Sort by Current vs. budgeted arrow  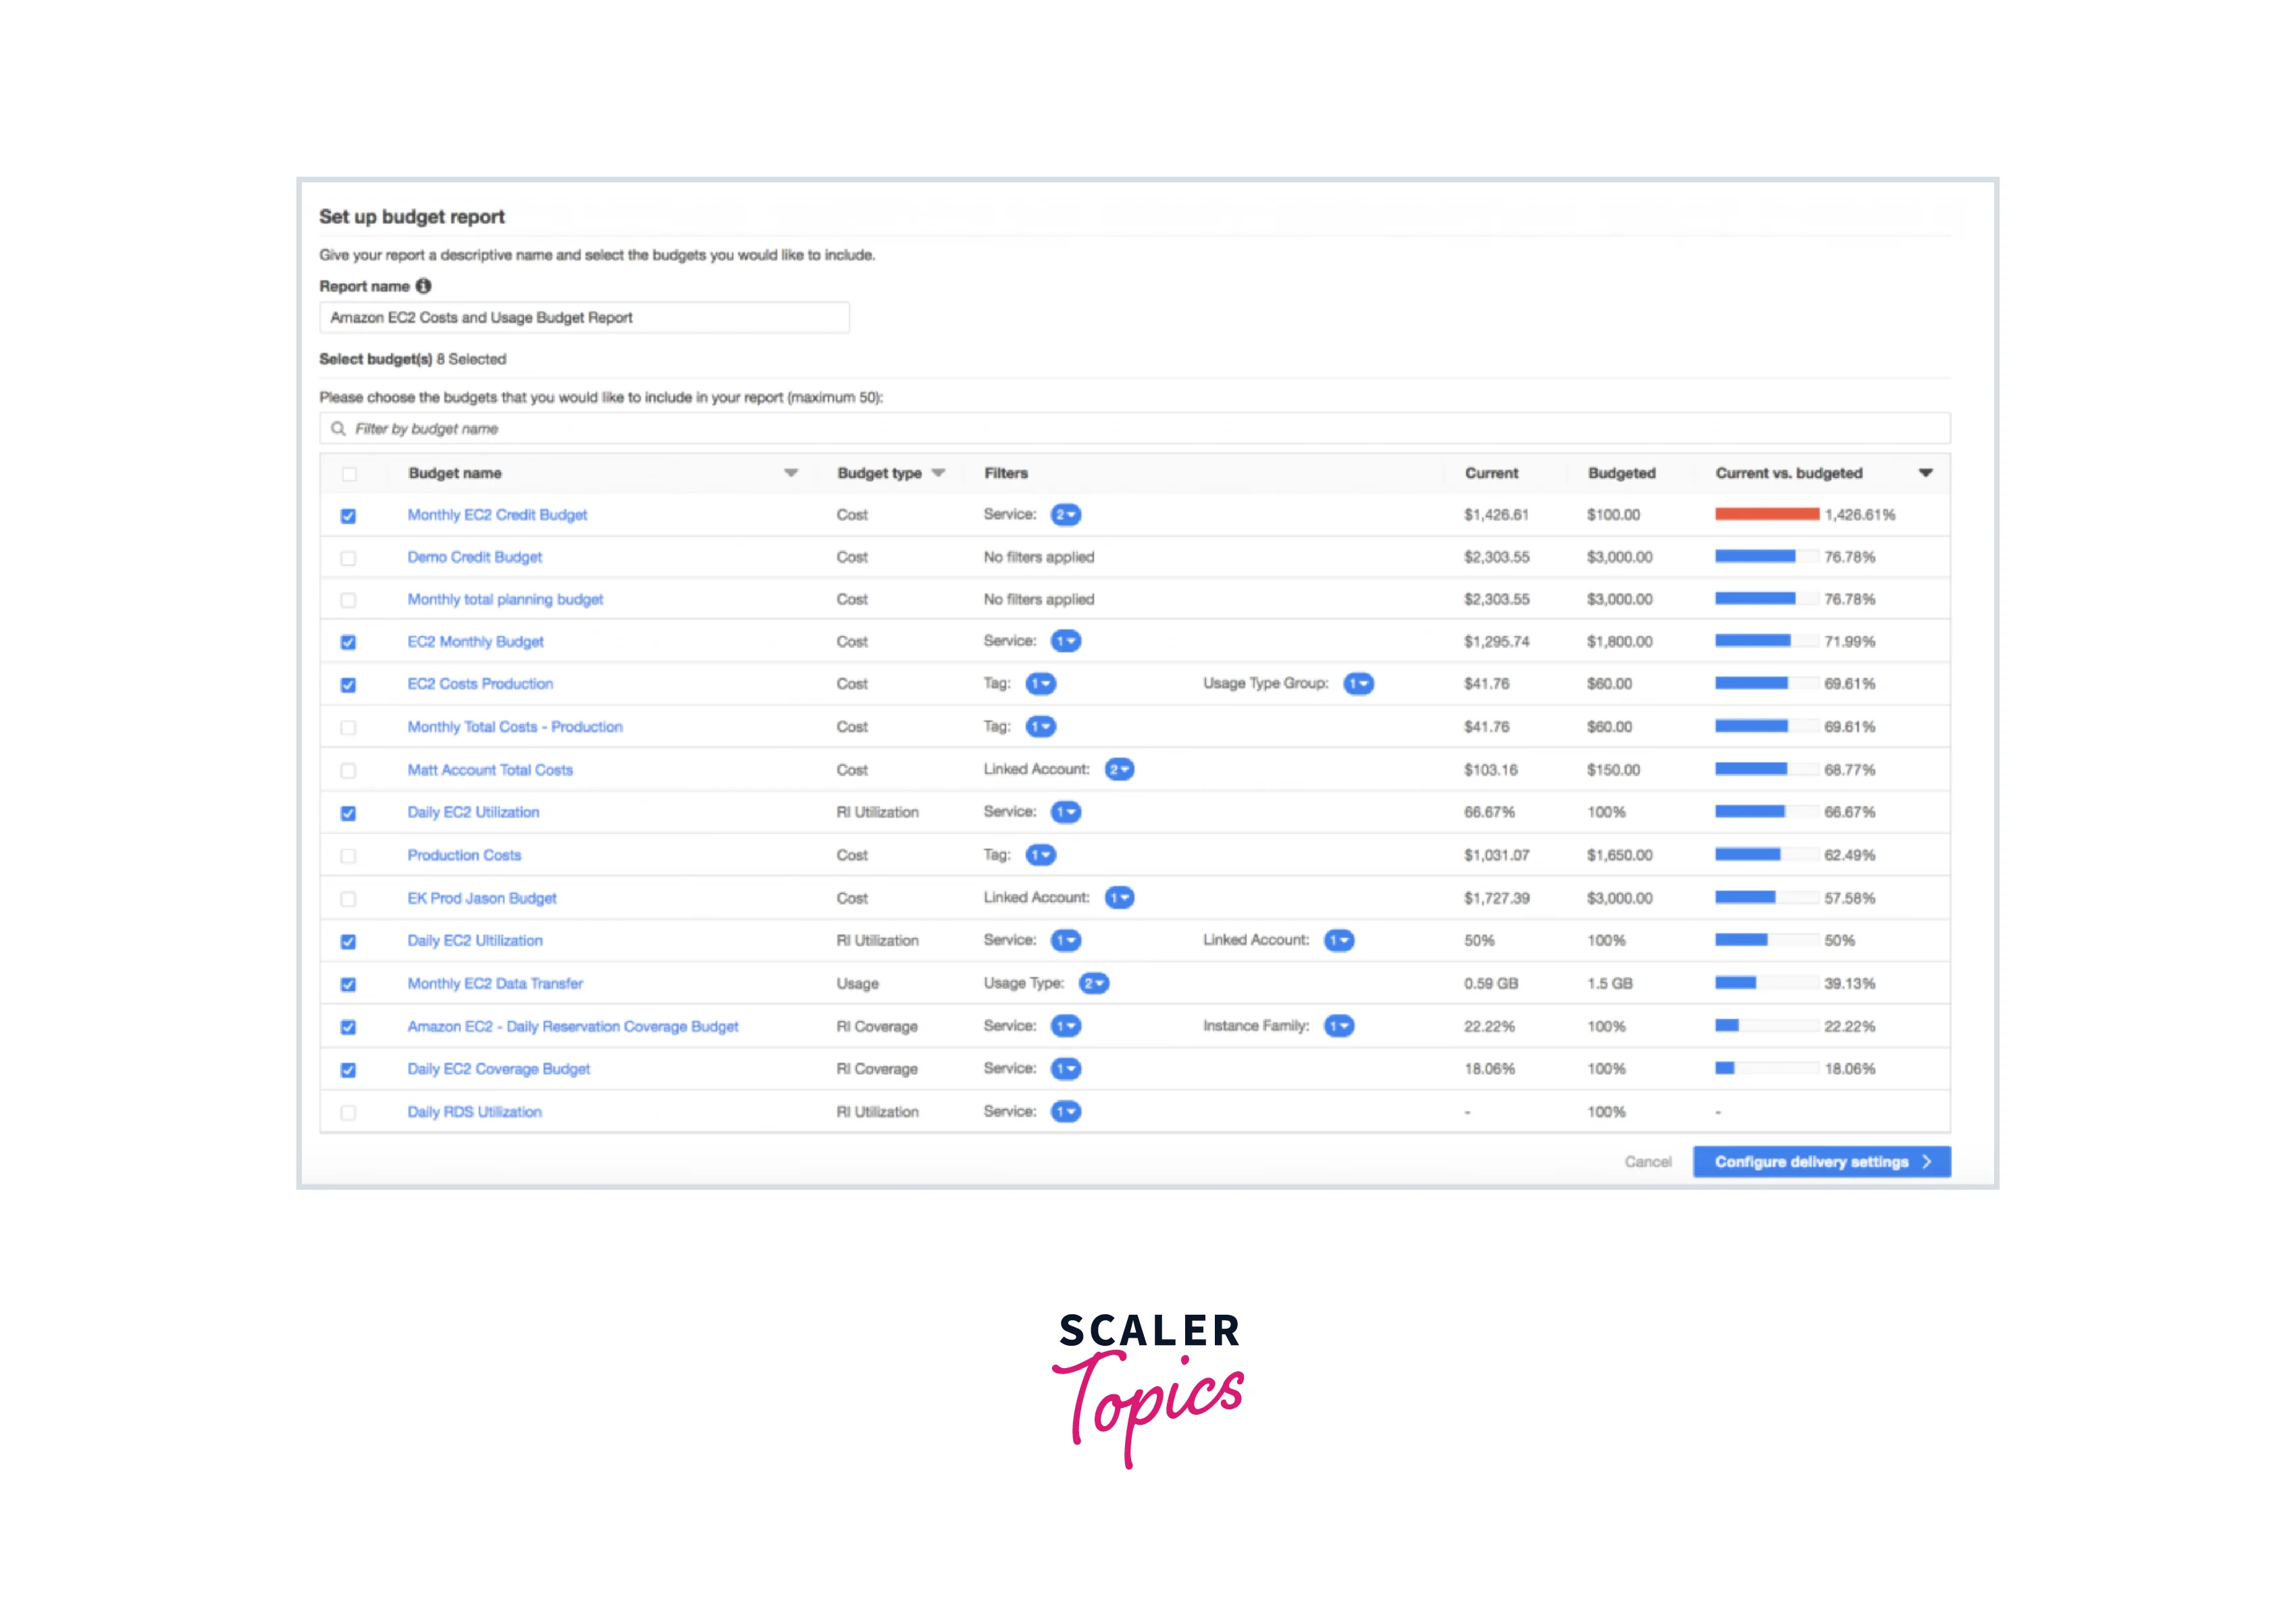pos(1925,473)
